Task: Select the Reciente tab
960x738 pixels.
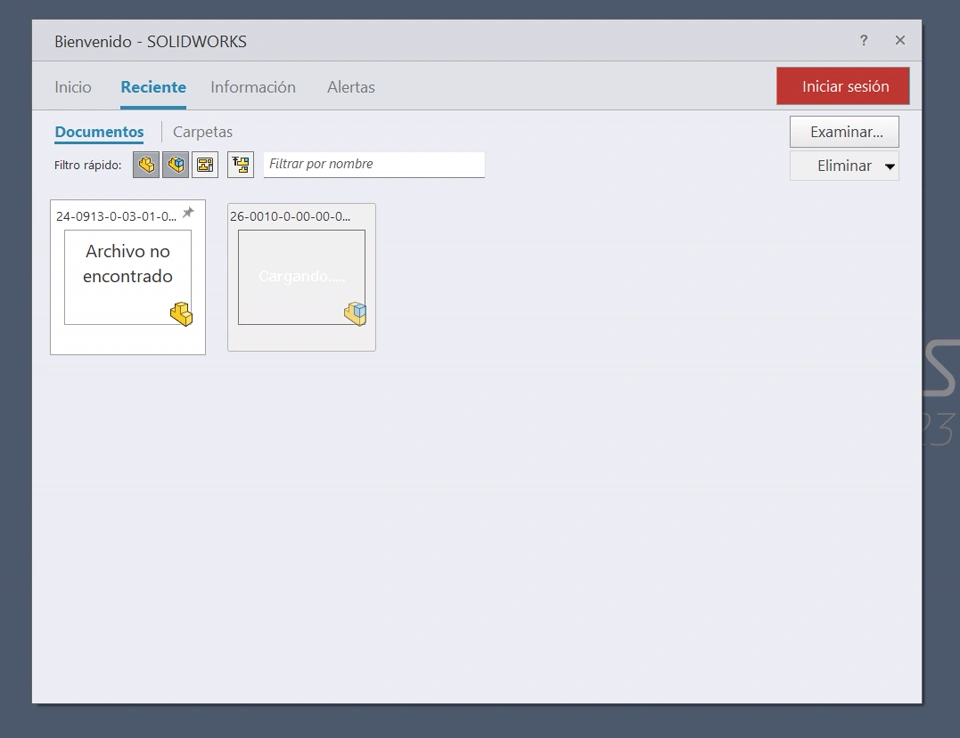Action: [x=153, y=87]
